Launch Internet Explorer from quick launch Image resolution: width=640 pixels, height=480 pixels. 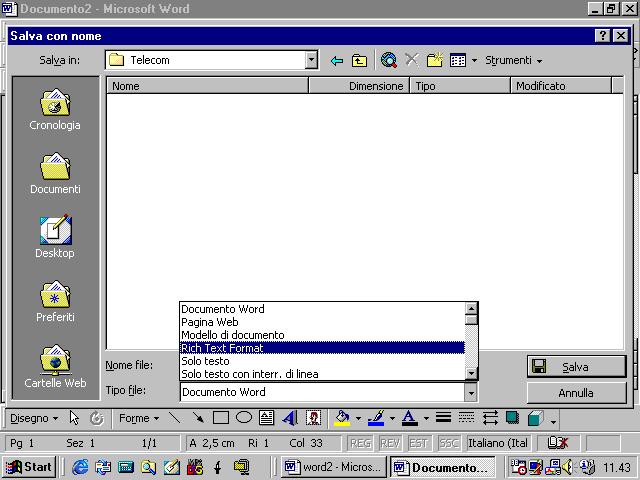80,467
